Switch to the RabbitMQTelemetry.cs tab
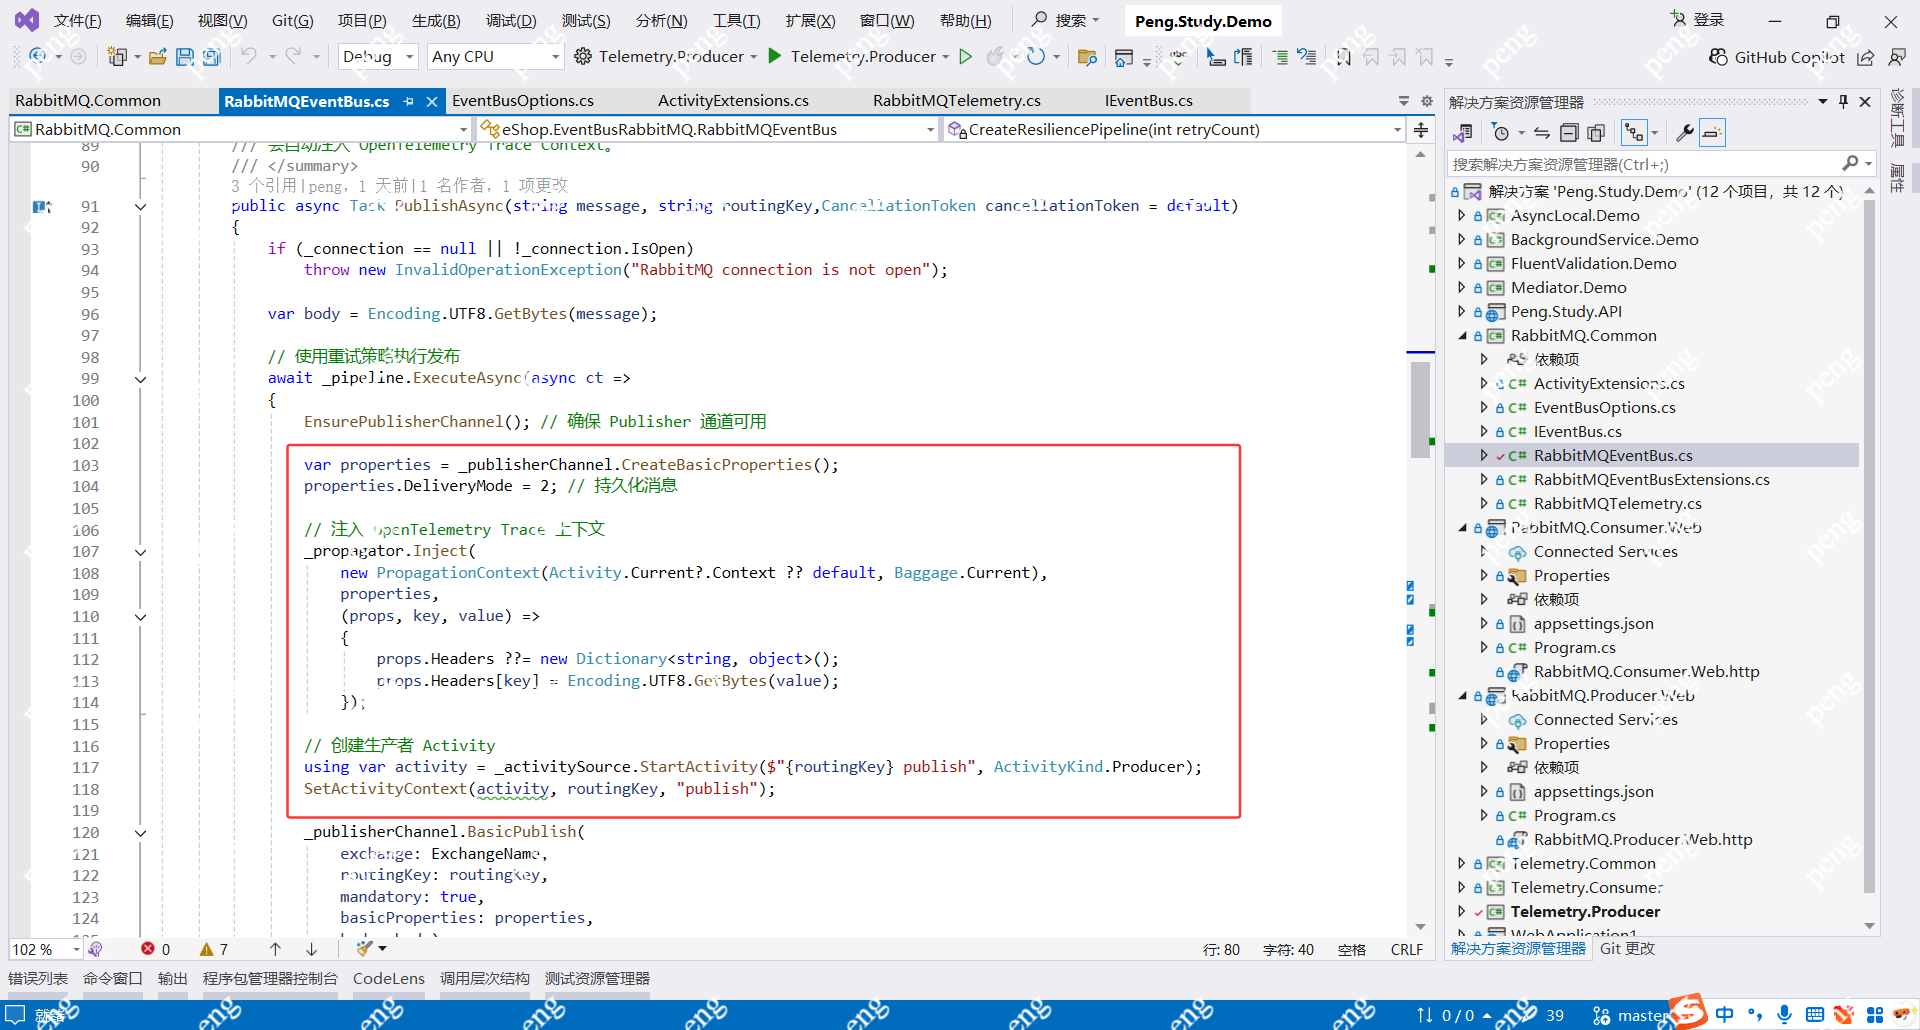1920x1030 pixels. click(957, 101)
